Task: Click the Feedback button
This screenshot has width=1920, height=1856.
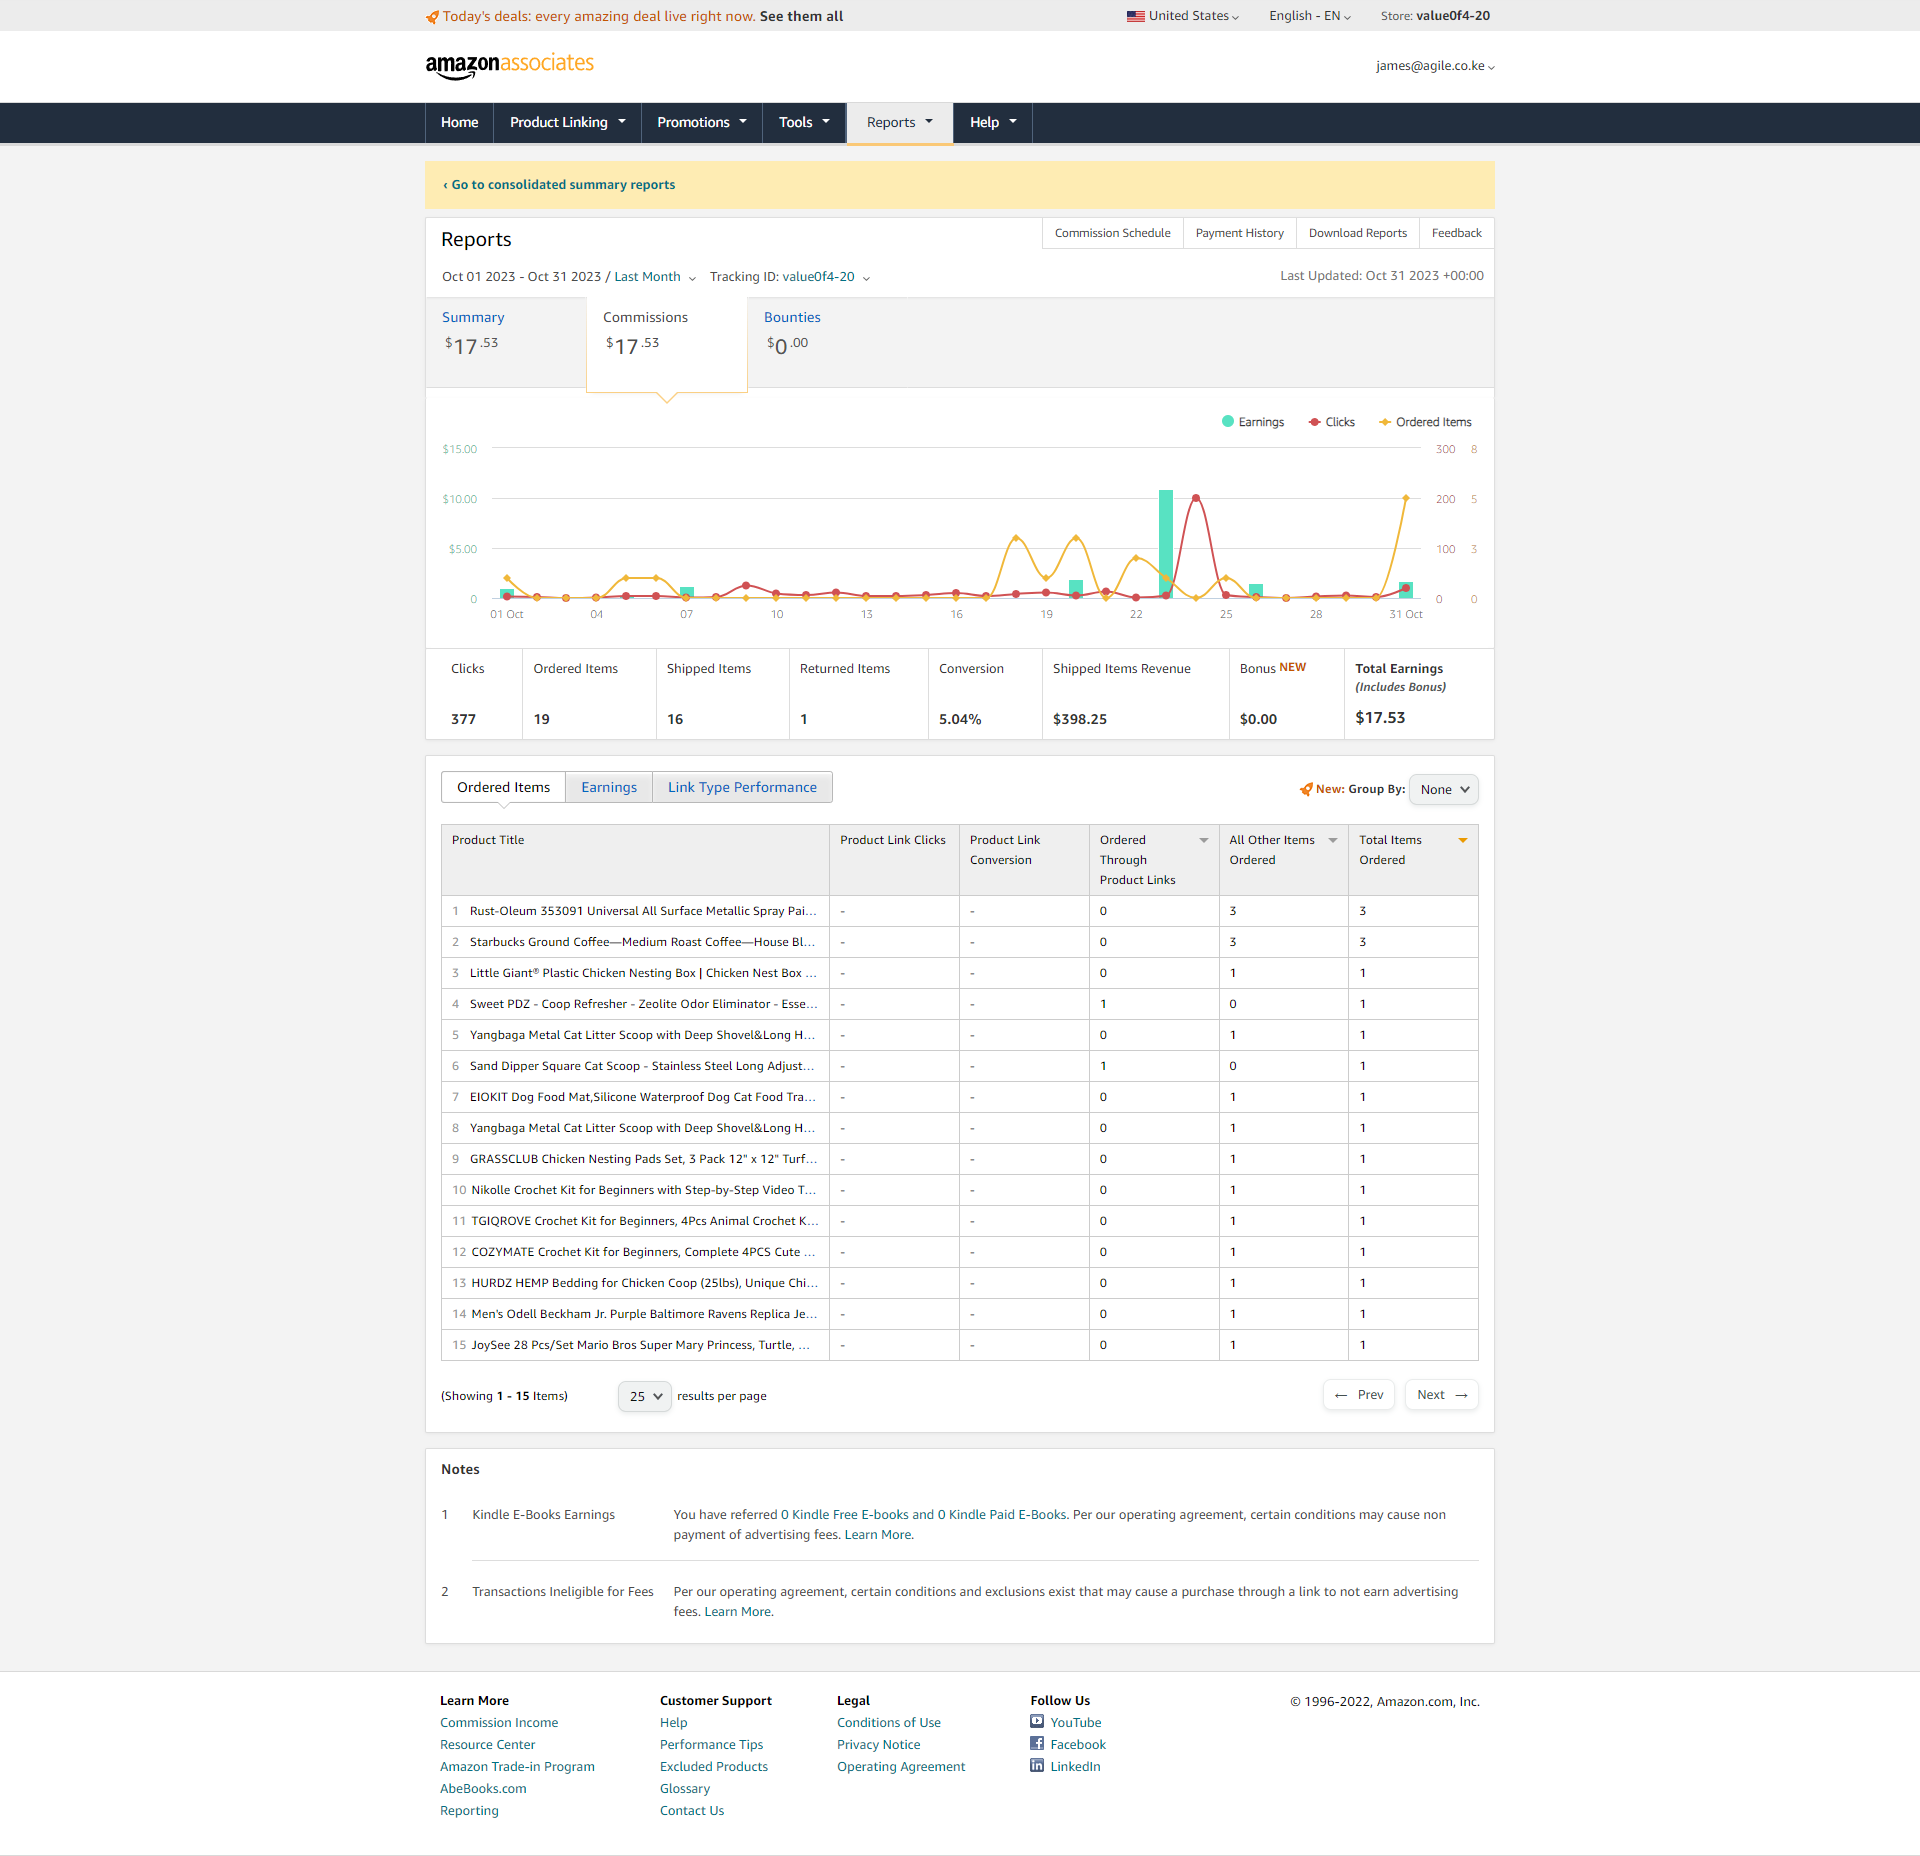Action: tap(1456, 233)
